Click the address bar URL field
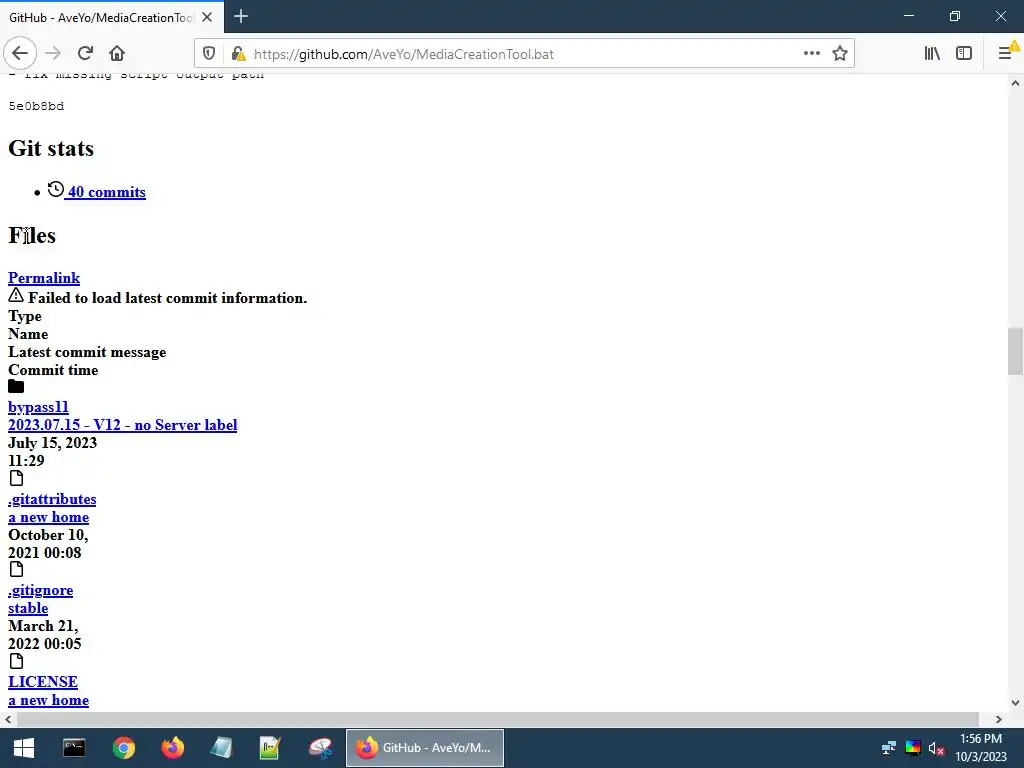 pyautogui.click(x=522, y=54)
